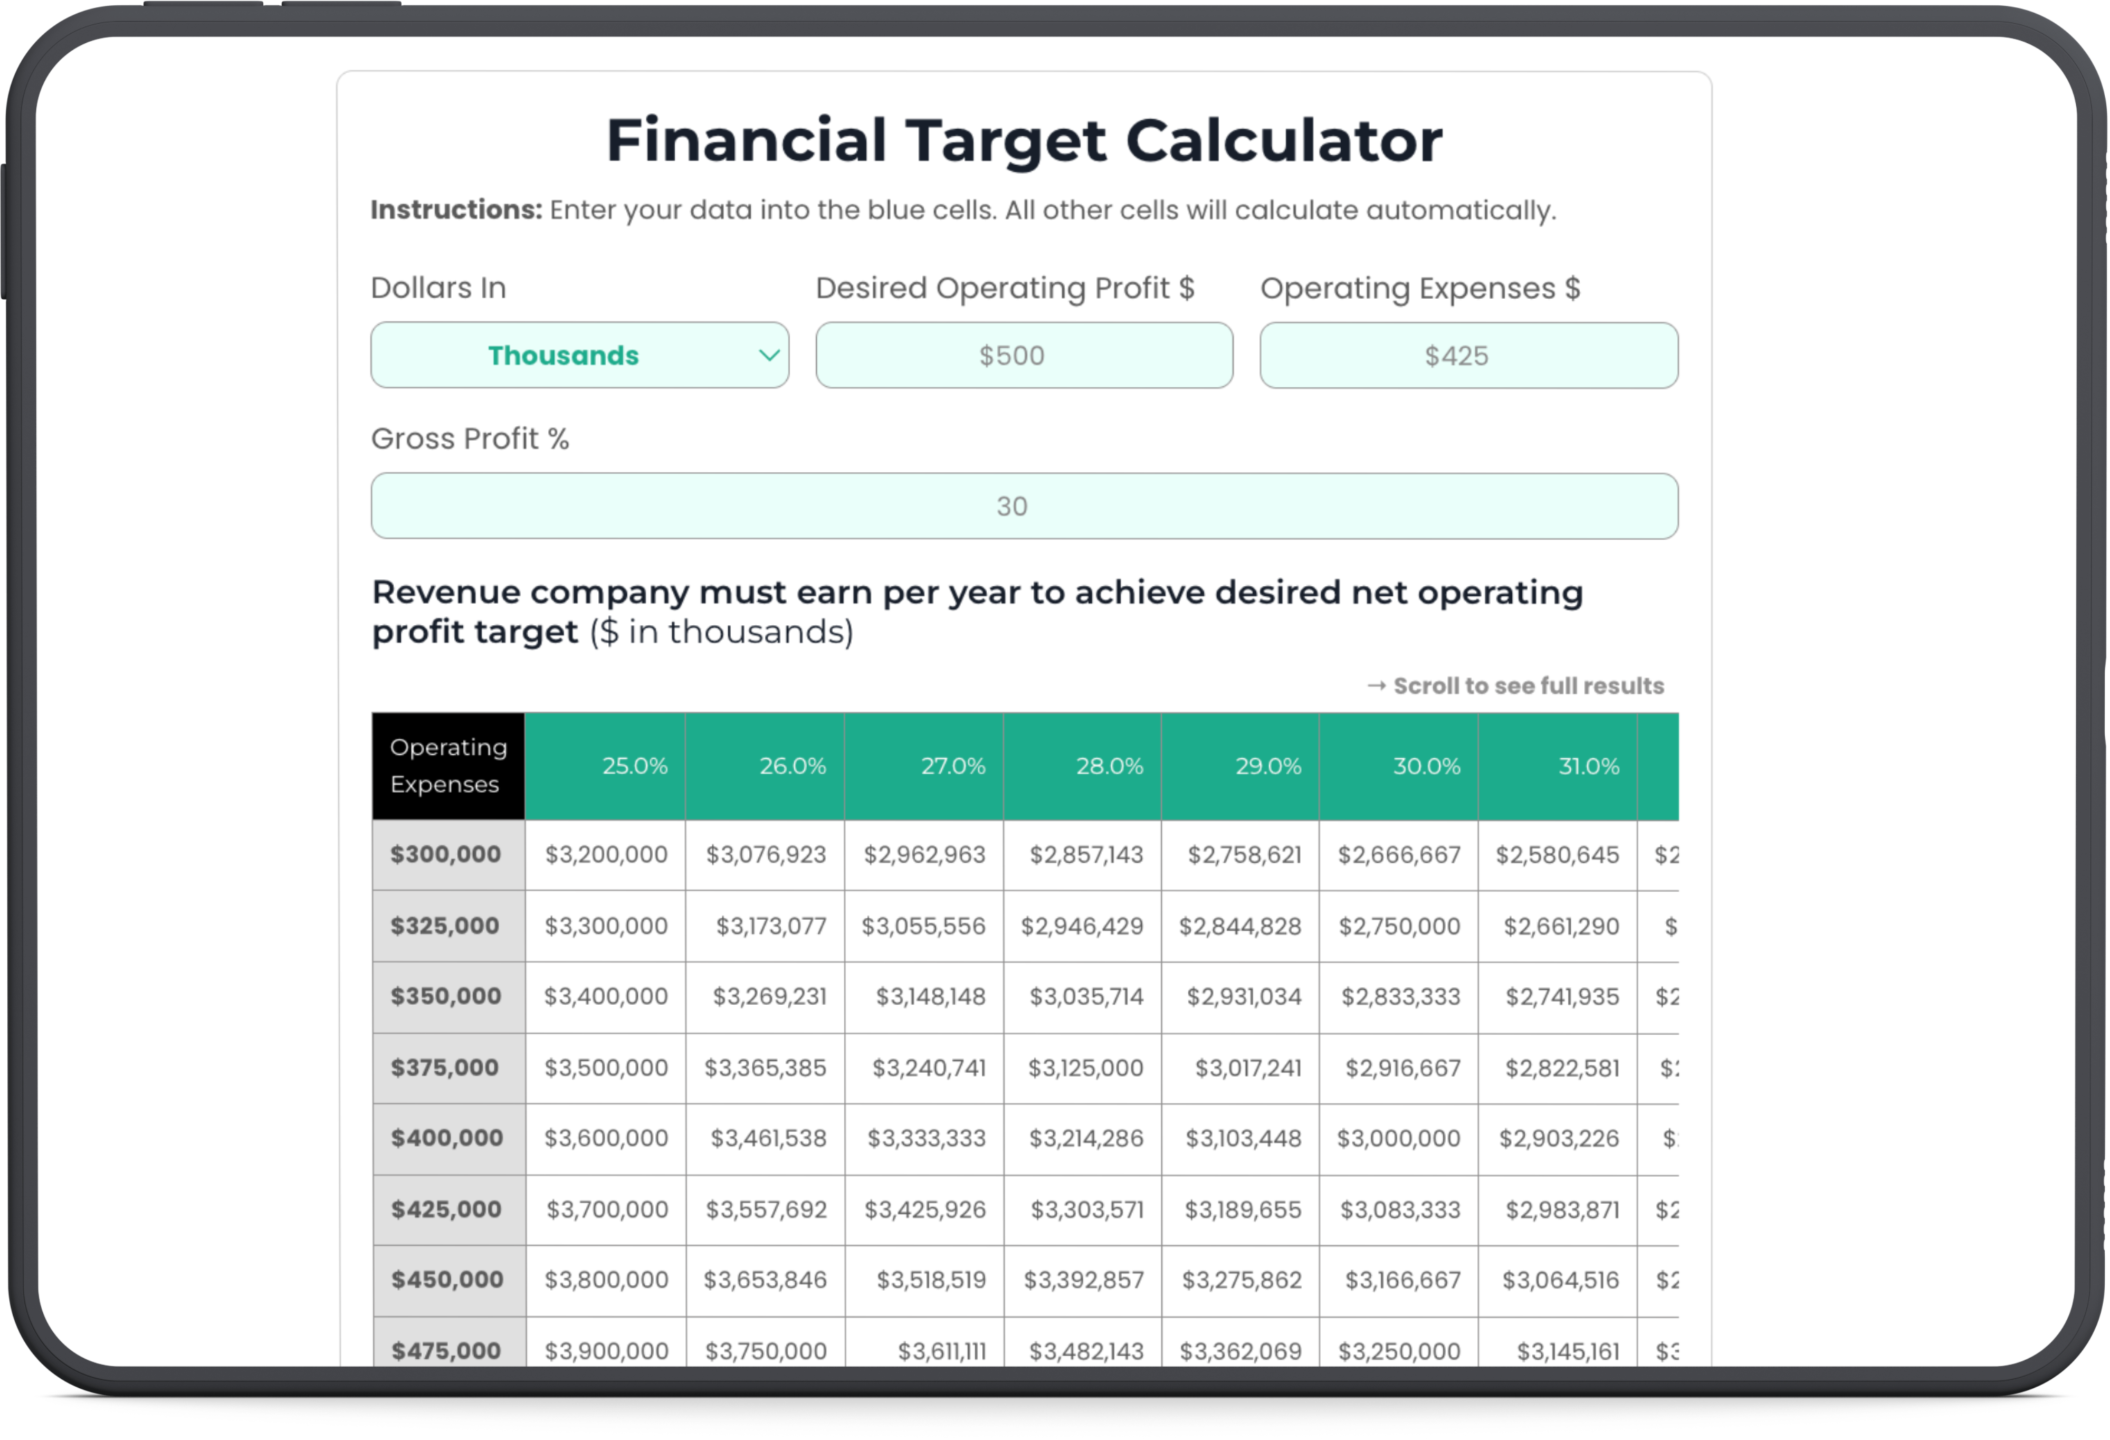This screenshot has height=1440, width=2110.
Task: Click the 31.0% column header
Action: coord(1558,766)
